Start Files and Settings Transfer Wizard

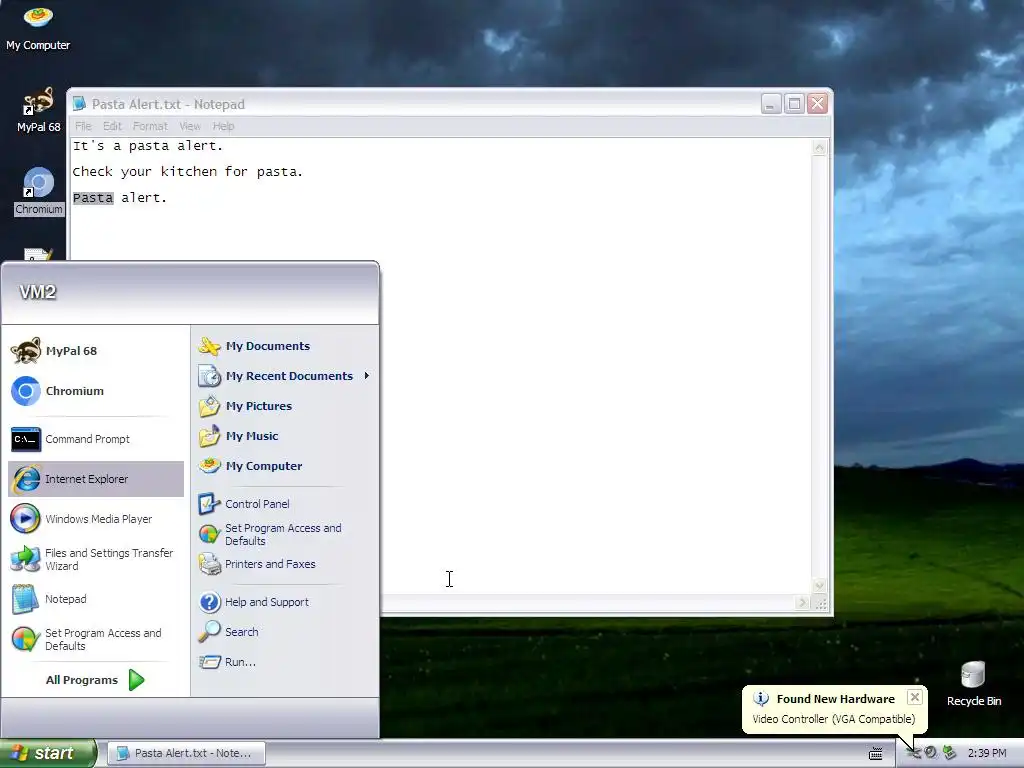pyautogui.click(x=95, y=559)
